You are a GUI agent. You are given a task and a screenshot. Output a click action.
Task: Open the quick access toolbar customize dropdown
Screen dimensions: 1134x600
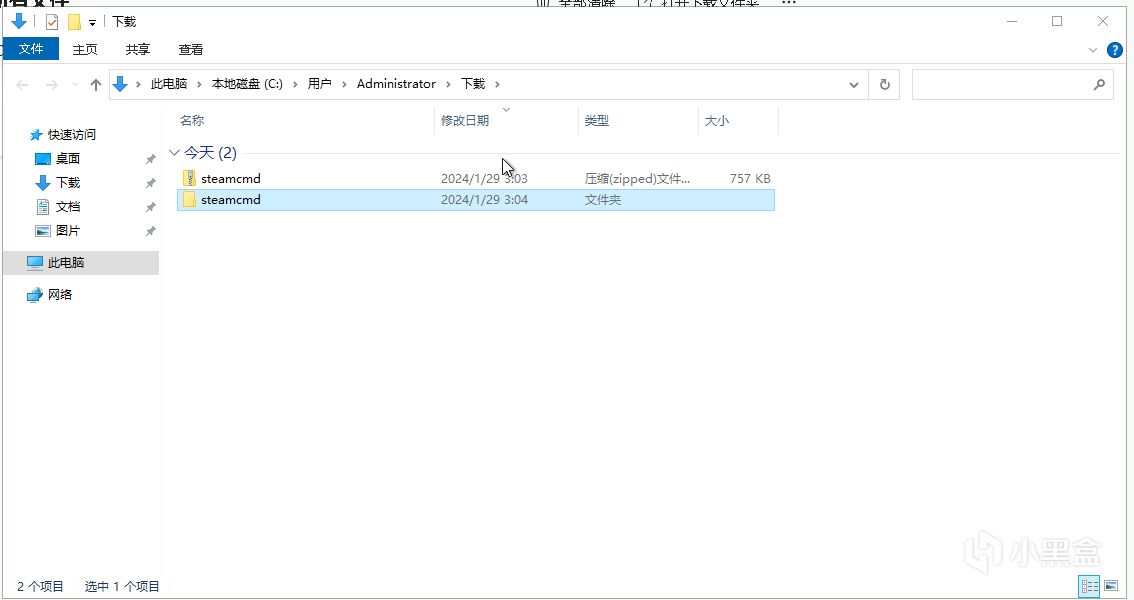coord(93,22)
